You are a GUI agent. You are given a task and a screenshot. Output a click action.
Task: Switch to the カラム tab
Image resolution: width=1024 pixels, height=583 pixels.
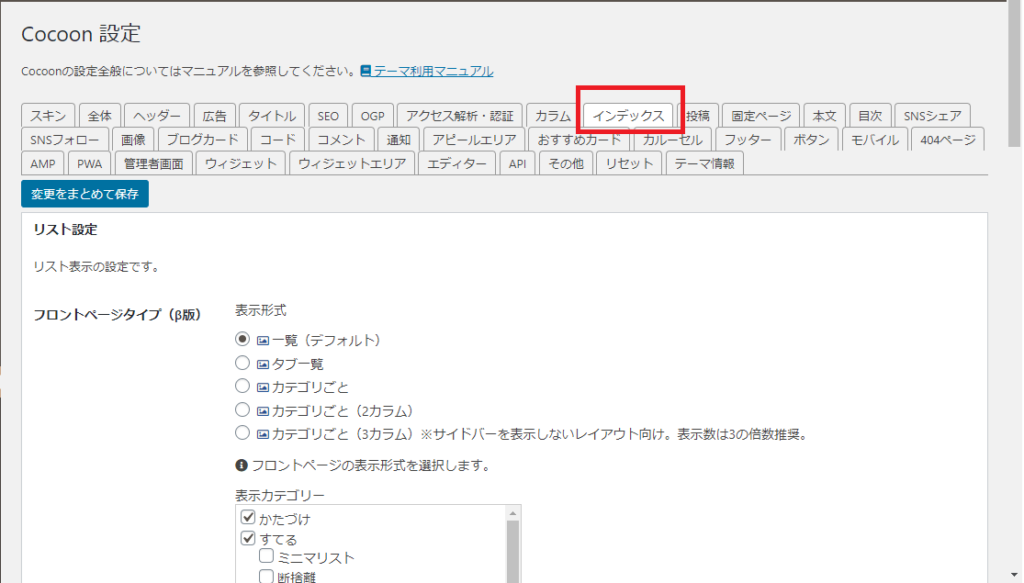click(x=552, y=116)
